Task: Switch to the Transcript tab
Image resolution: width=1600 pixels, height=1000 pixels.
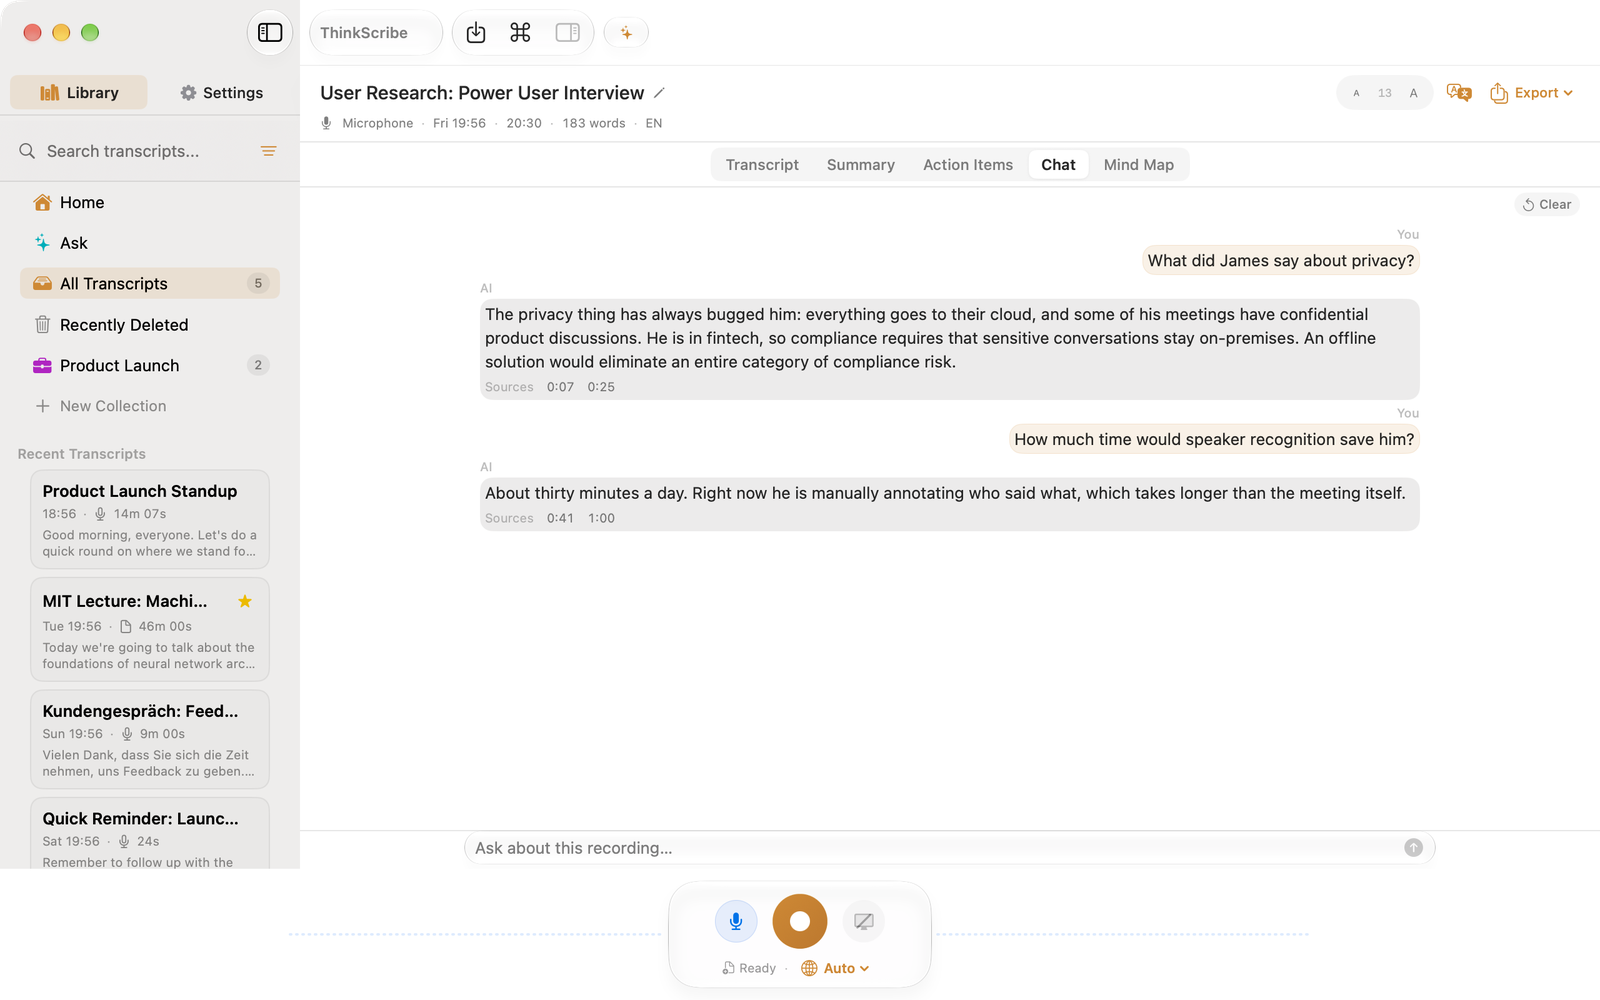Action: click(762, 165)
